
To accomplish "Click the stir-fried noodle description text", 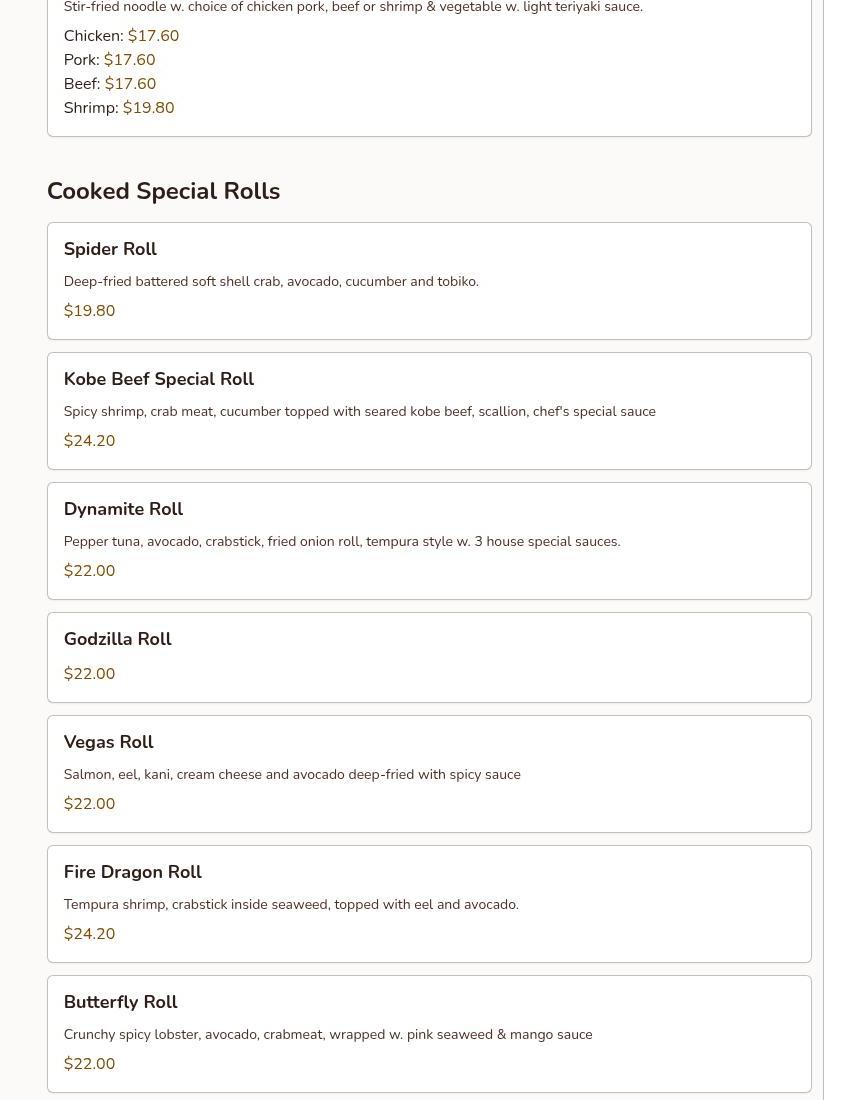I will click(x=352, y=7).
